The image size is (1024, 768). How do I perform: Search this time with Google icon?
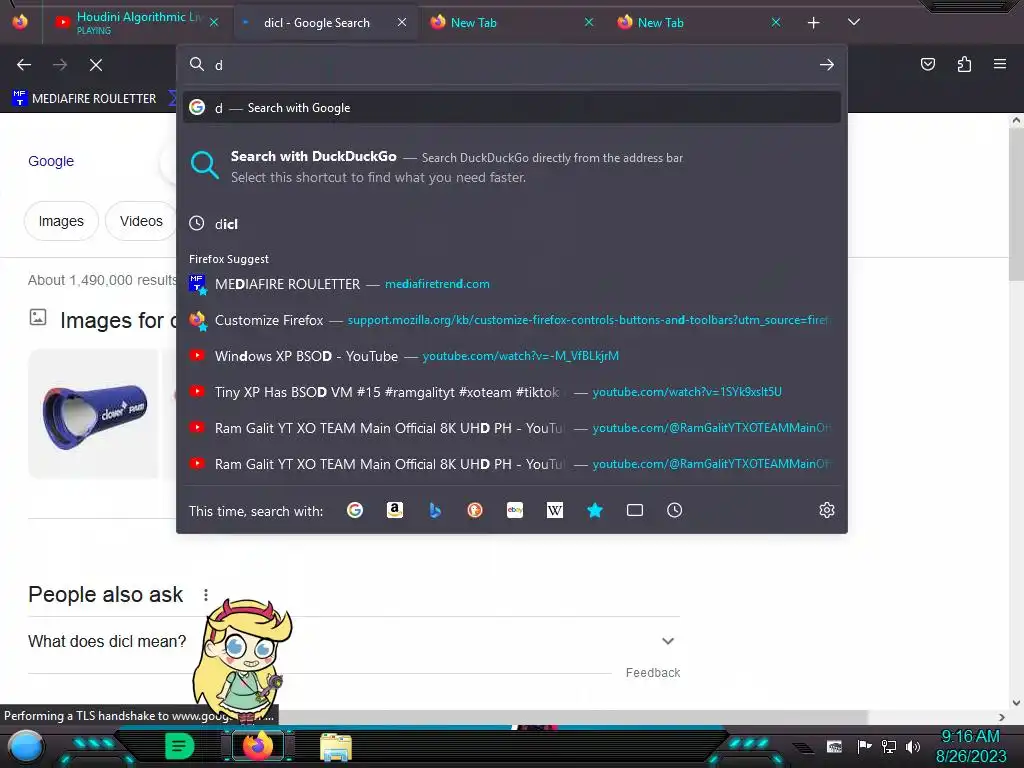coord(355,510)
